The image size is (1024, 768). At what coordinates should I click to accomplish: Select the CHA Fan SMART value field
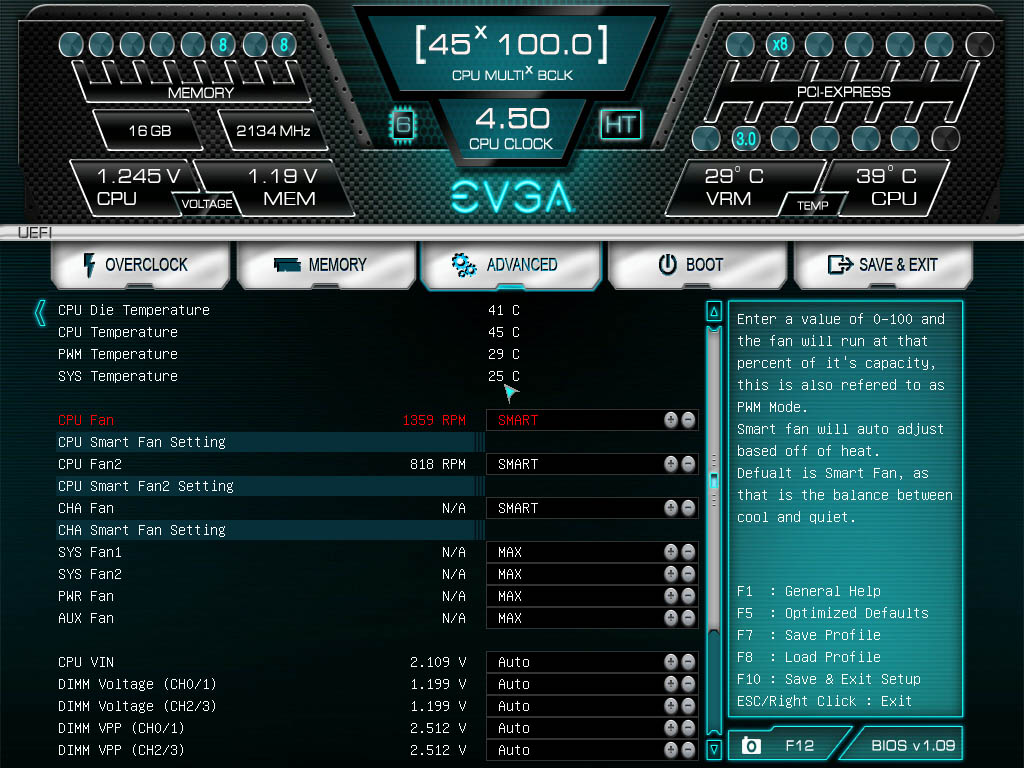592,507
